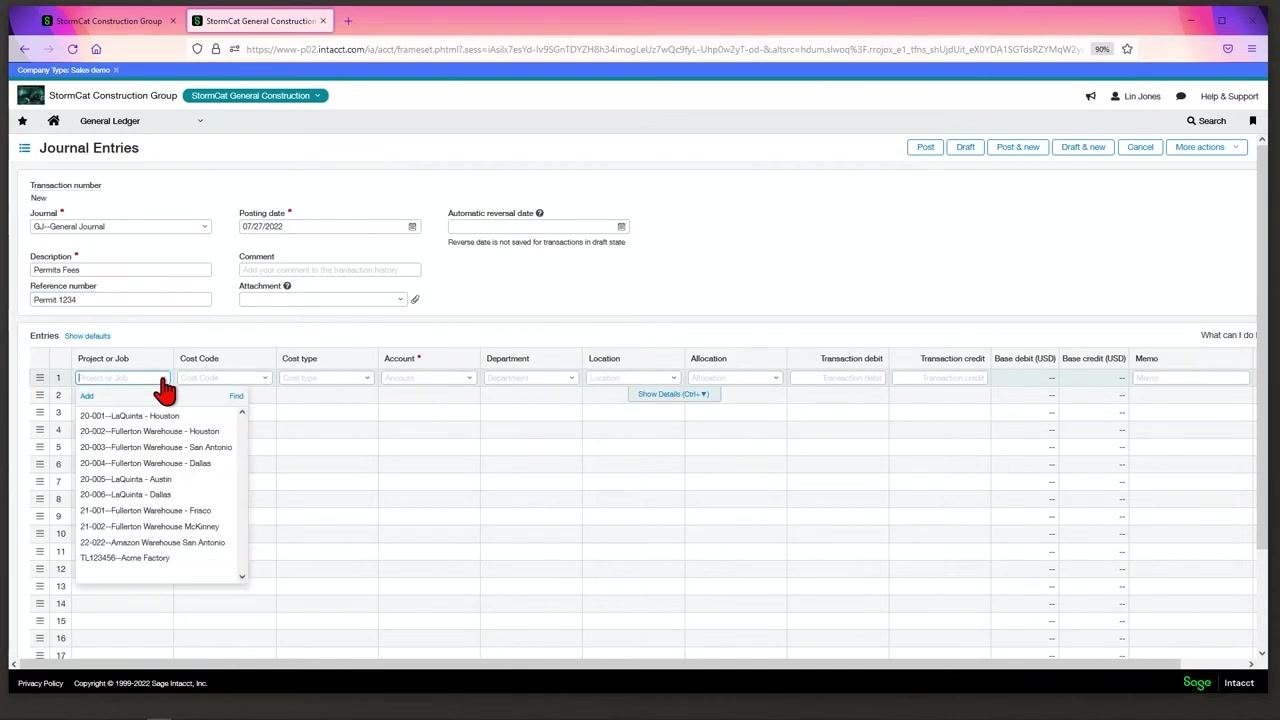Go back in browser history
The width and height of the screenshot is (1280, 720).
(24, 49)
